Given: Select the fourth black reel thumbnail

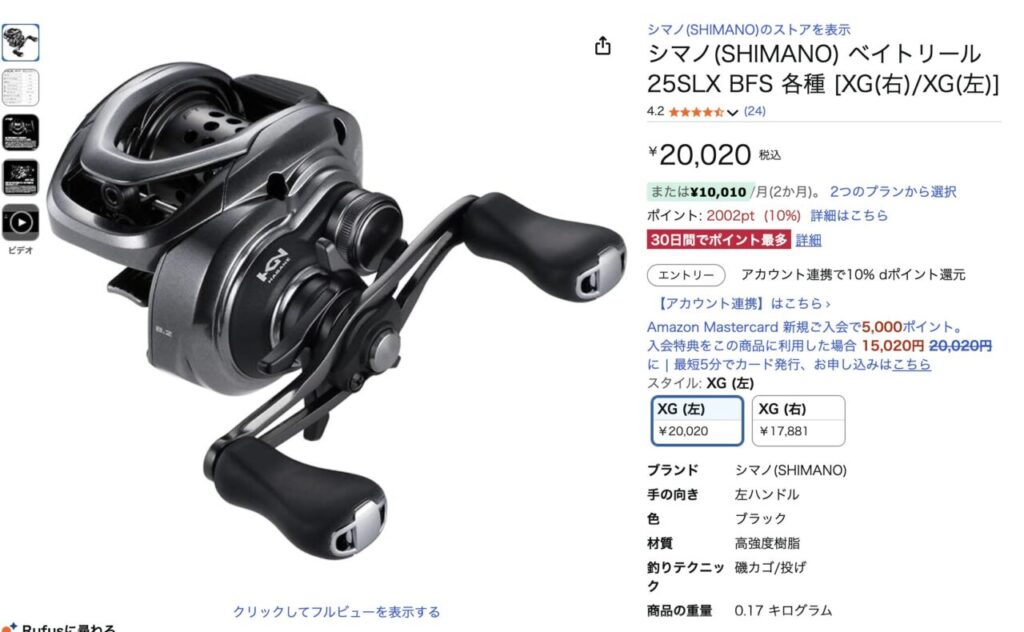Looking at the screenshot, I should pyautogui.click(x=20, y=178).
